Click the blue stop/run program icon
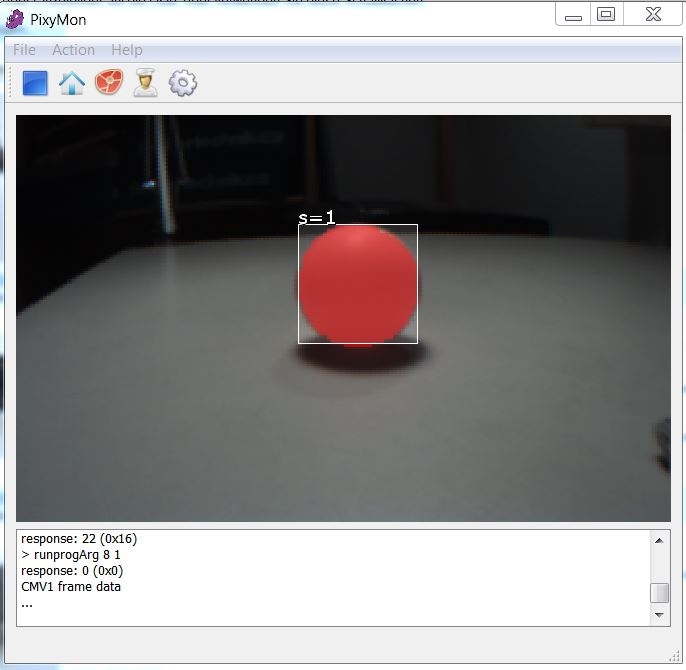This screenshot has width=686, height=670. [35, 83]
